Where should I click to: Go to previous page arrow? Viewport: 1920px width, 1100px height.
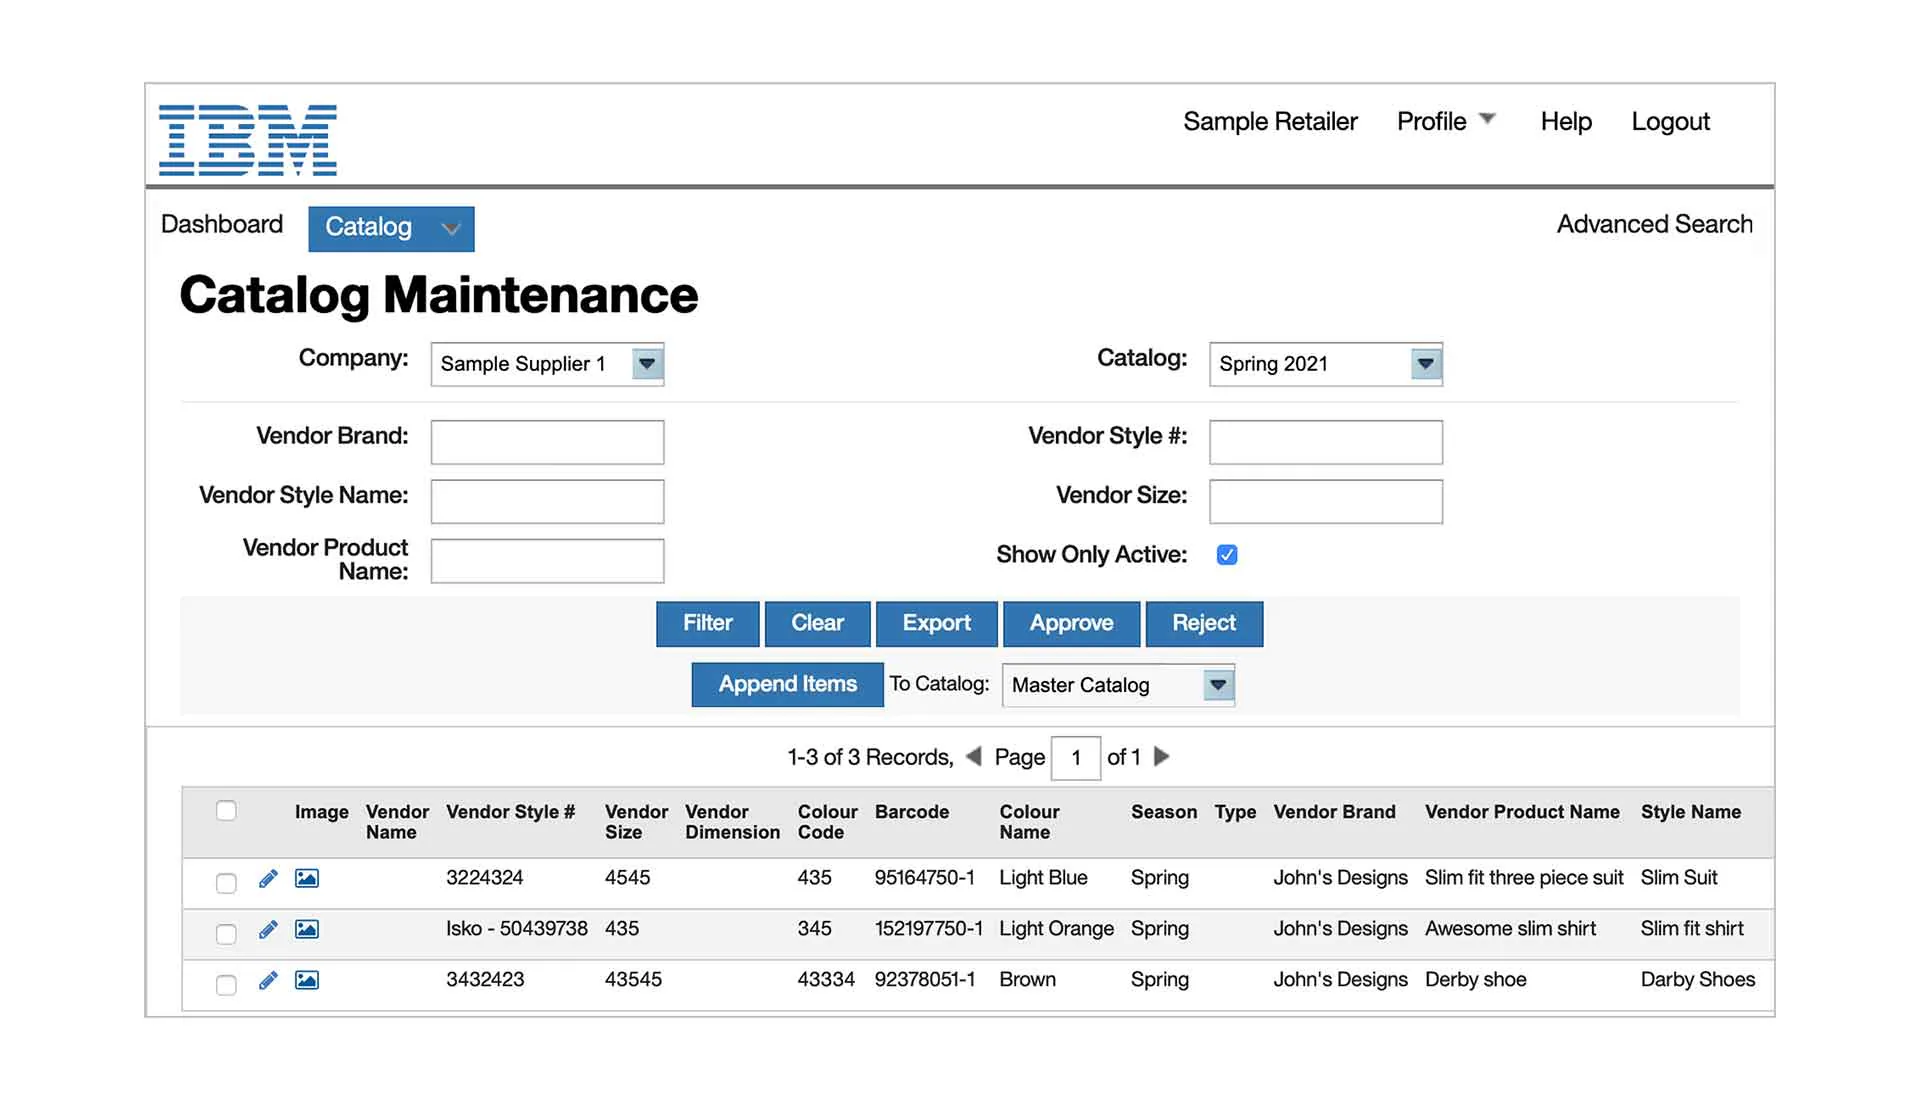pyautogui.click(x=973, y=757)
